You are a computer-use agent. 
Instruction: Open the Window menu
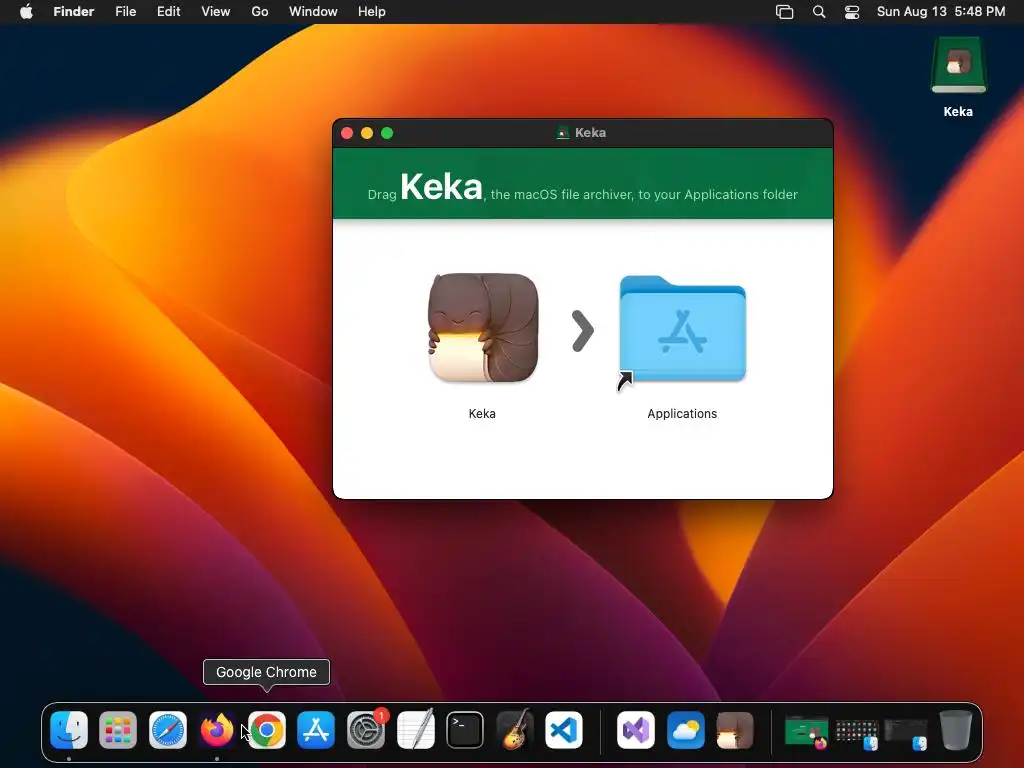click(x=313, y=12)
